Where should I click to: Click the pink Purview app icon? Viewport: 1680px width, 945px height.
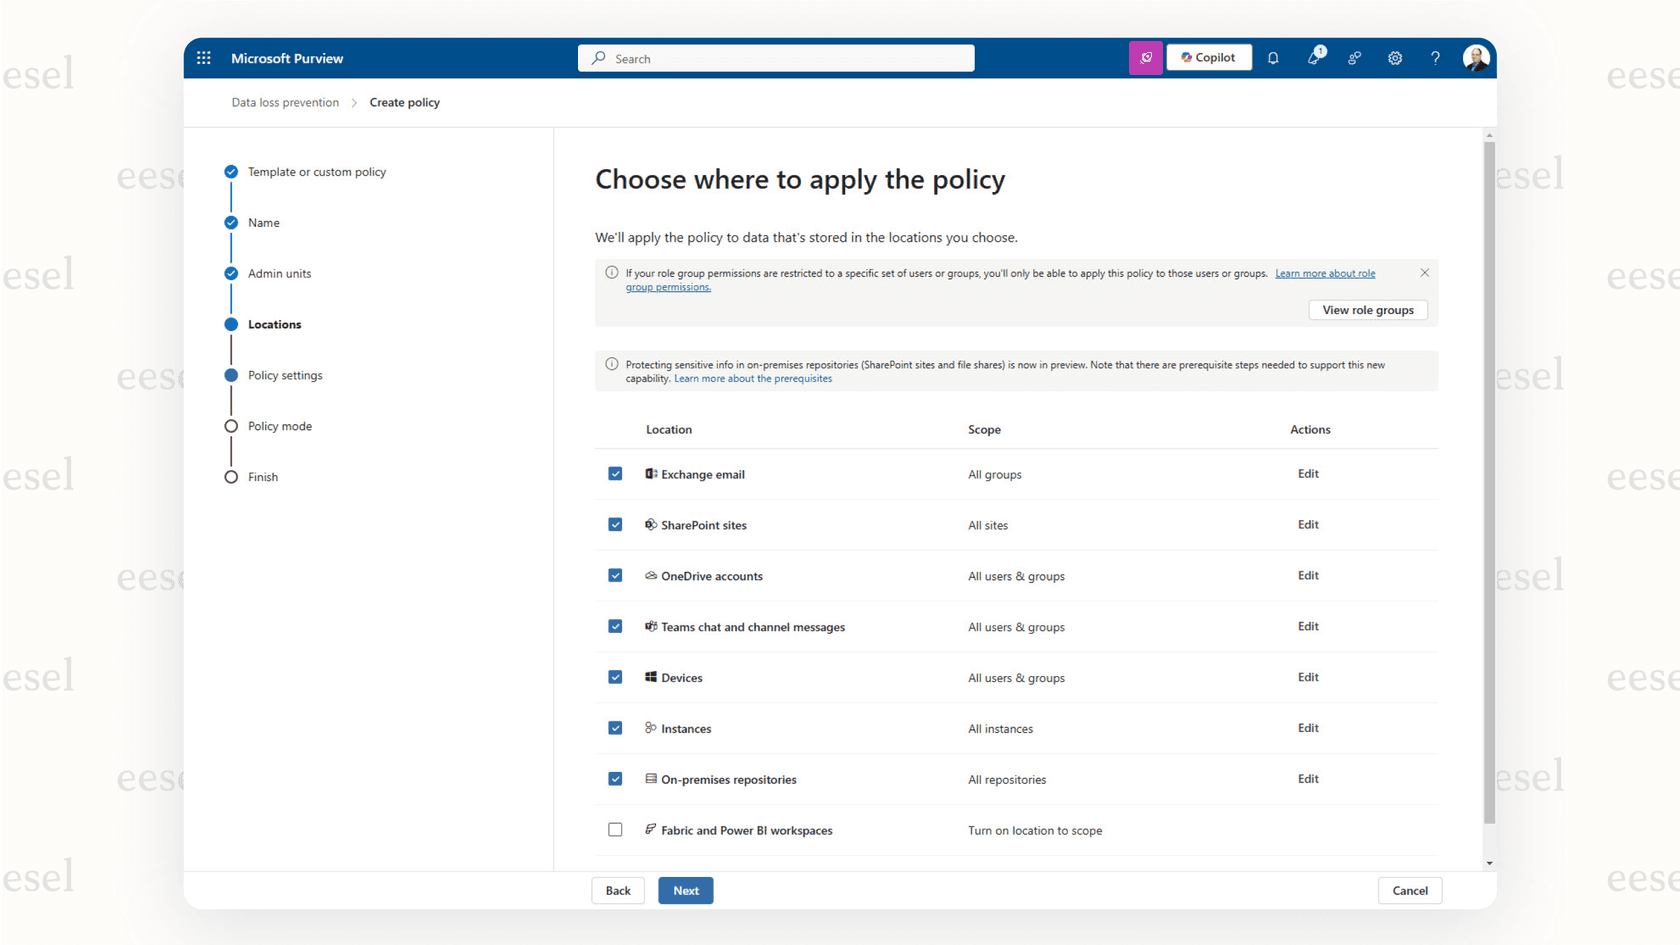click(x=1145, y=57)
